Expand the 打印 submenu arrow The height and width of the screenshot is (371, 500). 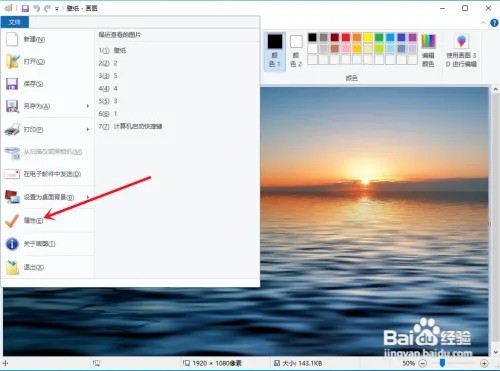pos(88,129)
